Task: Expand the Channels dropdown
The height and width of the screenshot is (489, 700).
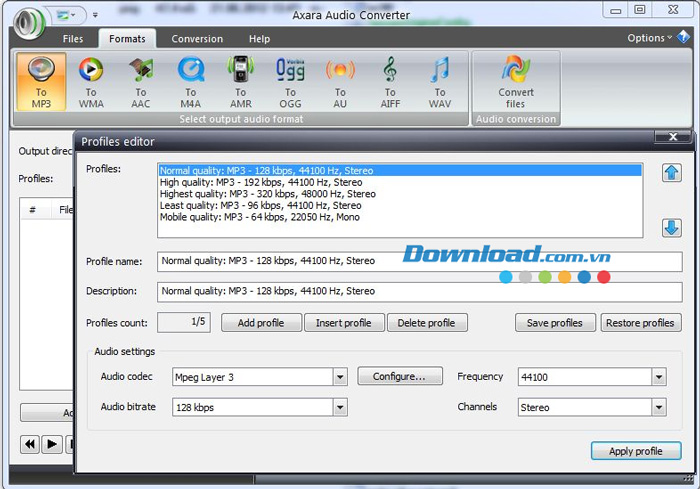Action: coord(659,407)
